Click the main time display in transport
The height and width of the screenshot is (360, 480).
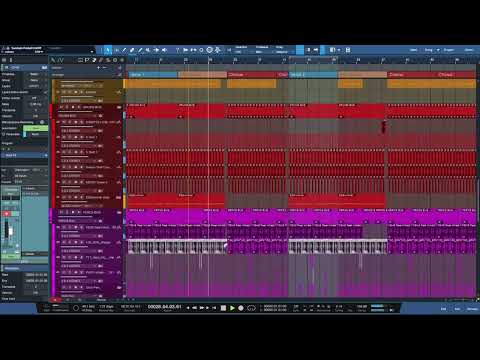tap(164, 307)
